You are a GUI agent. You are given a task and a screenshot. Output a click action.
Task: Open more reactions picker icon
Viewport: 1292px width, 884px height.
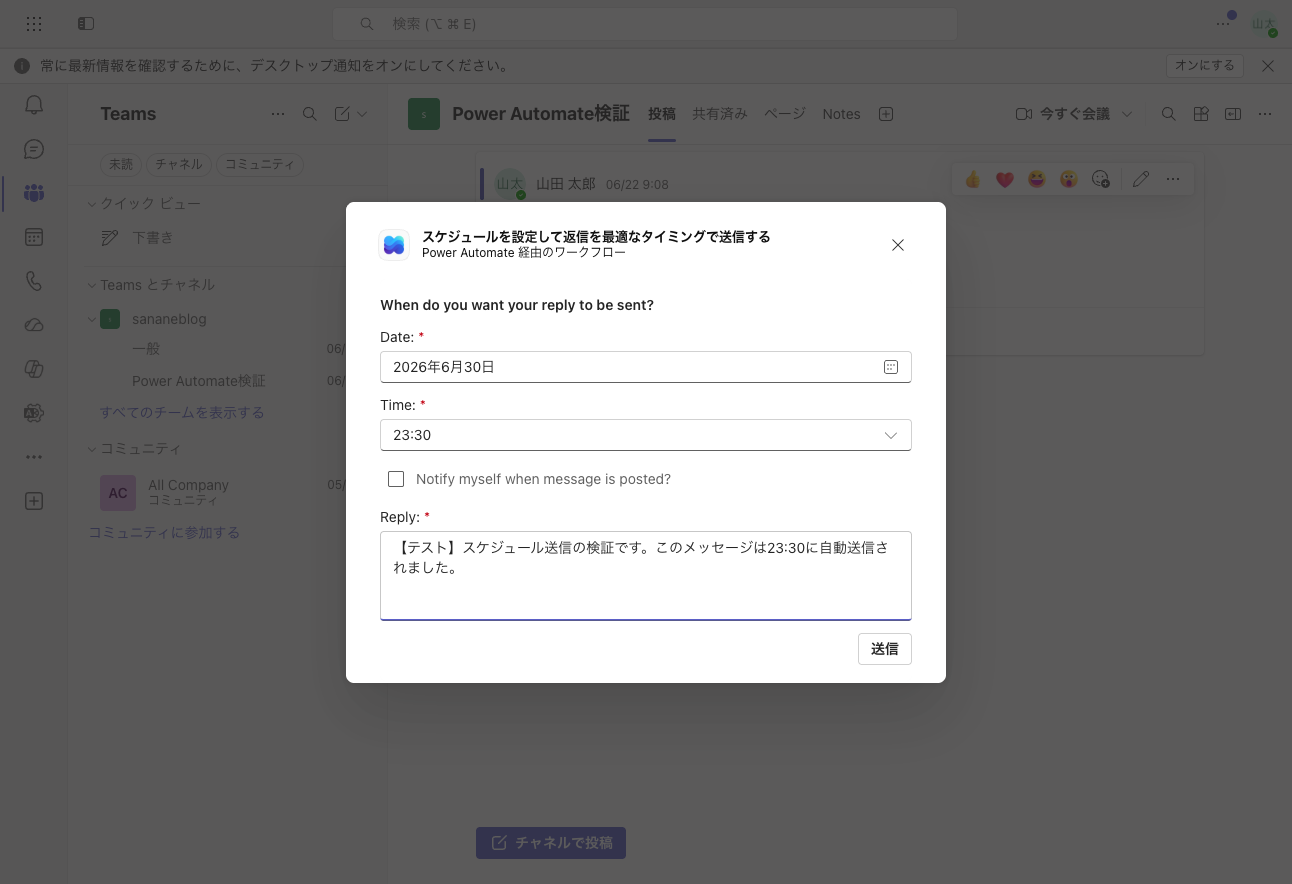pos(1101,179)
